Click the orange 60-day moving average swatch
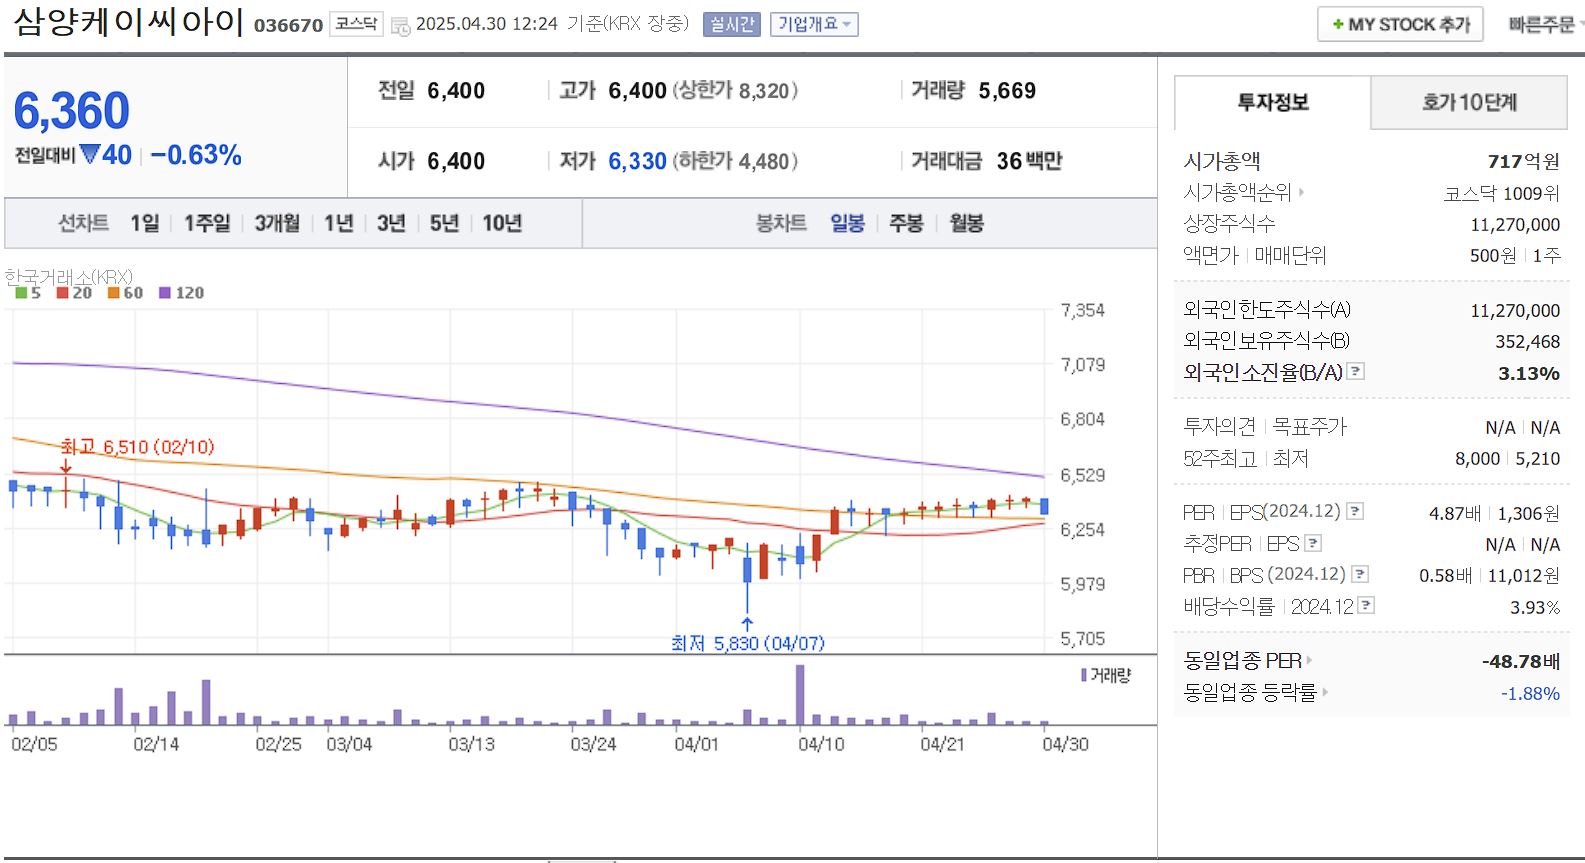The image size is (1585, 863). [113, 293]
